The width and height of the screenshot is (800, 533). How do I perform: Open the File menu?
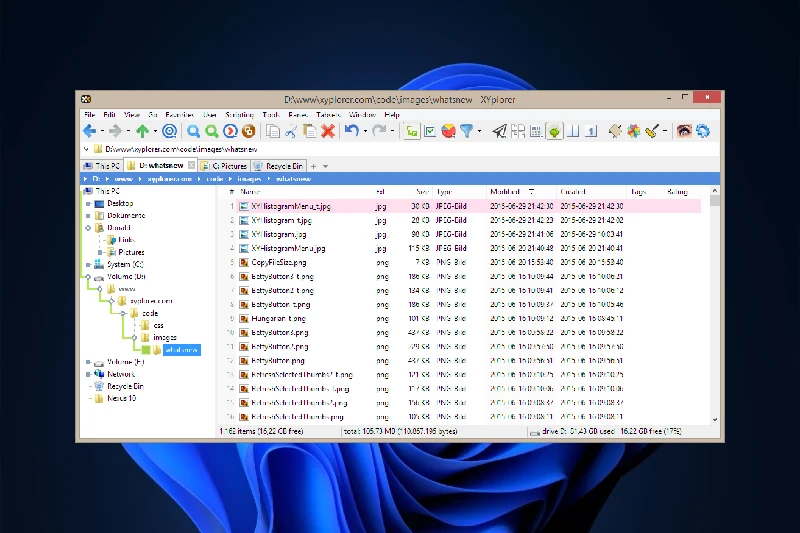tap(89, 115)
